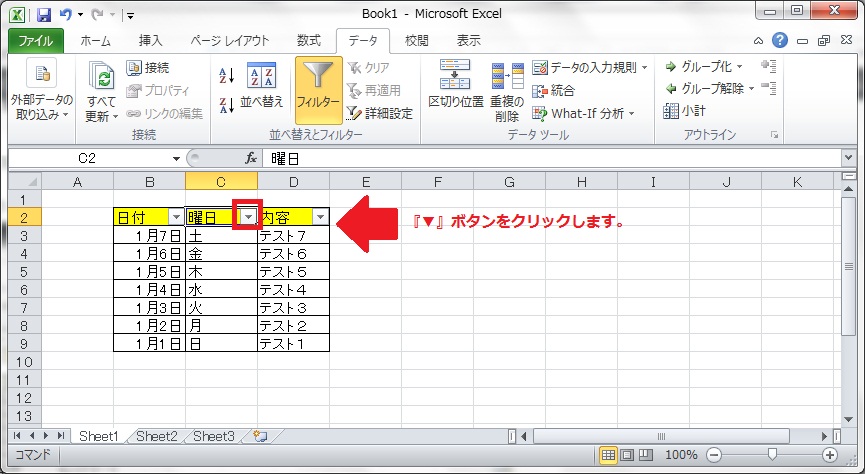Open データの入力規則 validation
Viewport: 865px width, 474px height.
[585, 67]
